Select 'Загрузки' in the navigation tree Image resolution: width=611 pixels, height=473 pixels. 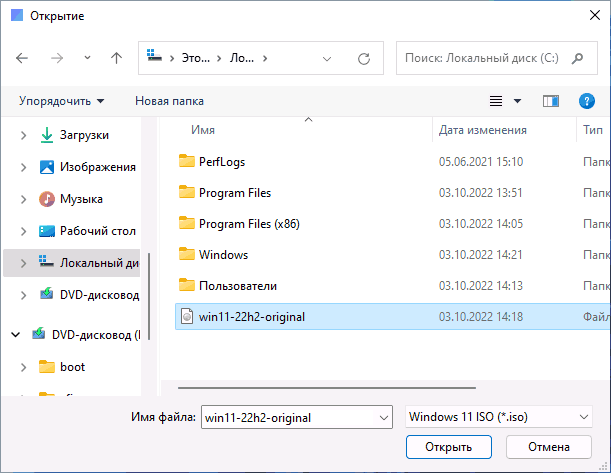[x=84, y=135]
